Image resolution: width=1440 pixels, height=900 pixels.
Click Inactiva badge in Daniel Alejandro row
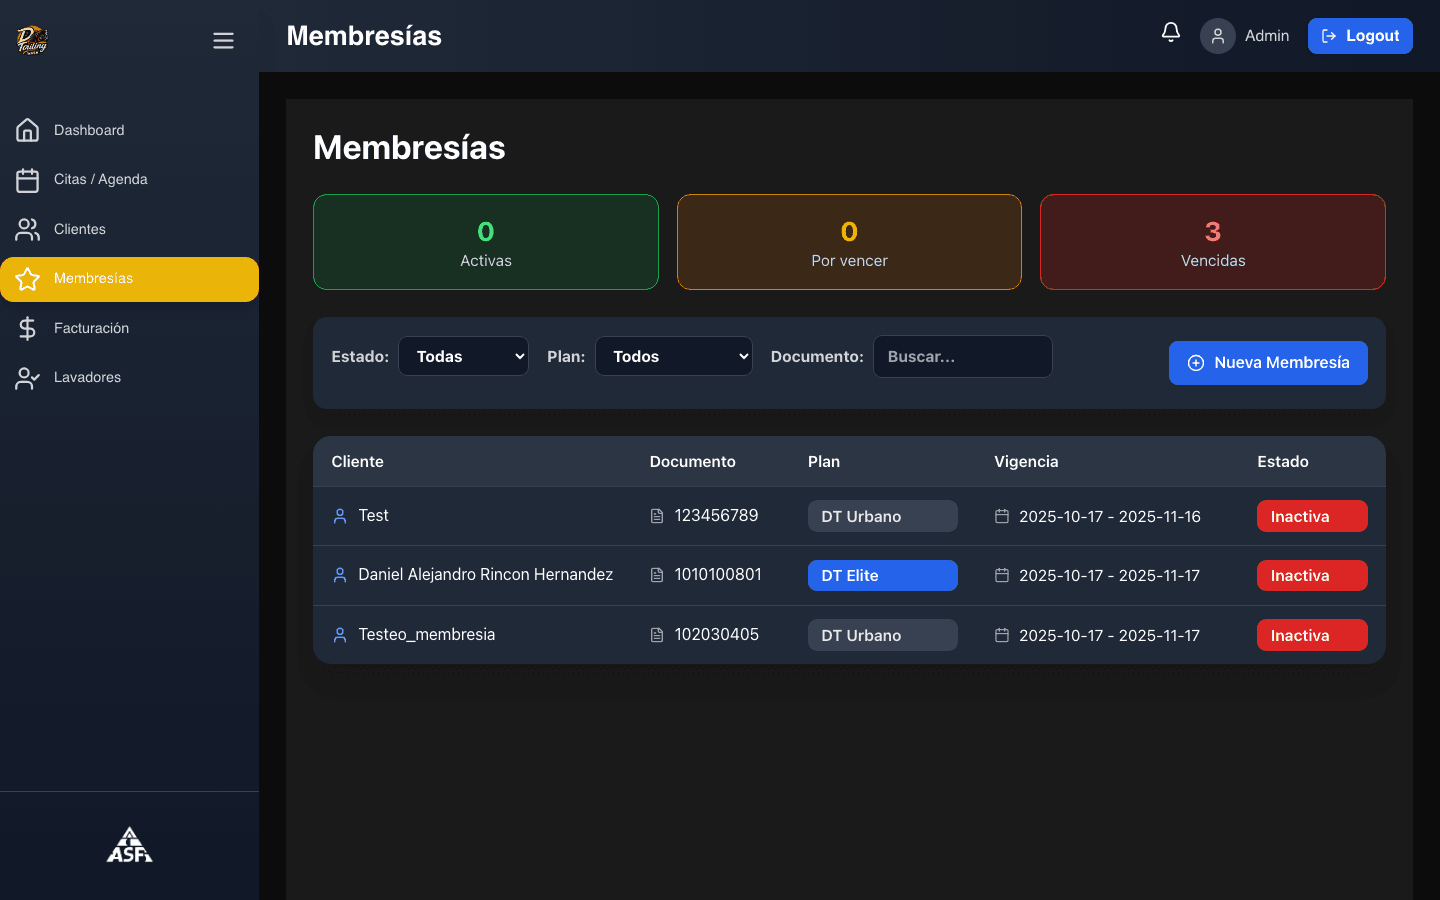[1312, 575]
